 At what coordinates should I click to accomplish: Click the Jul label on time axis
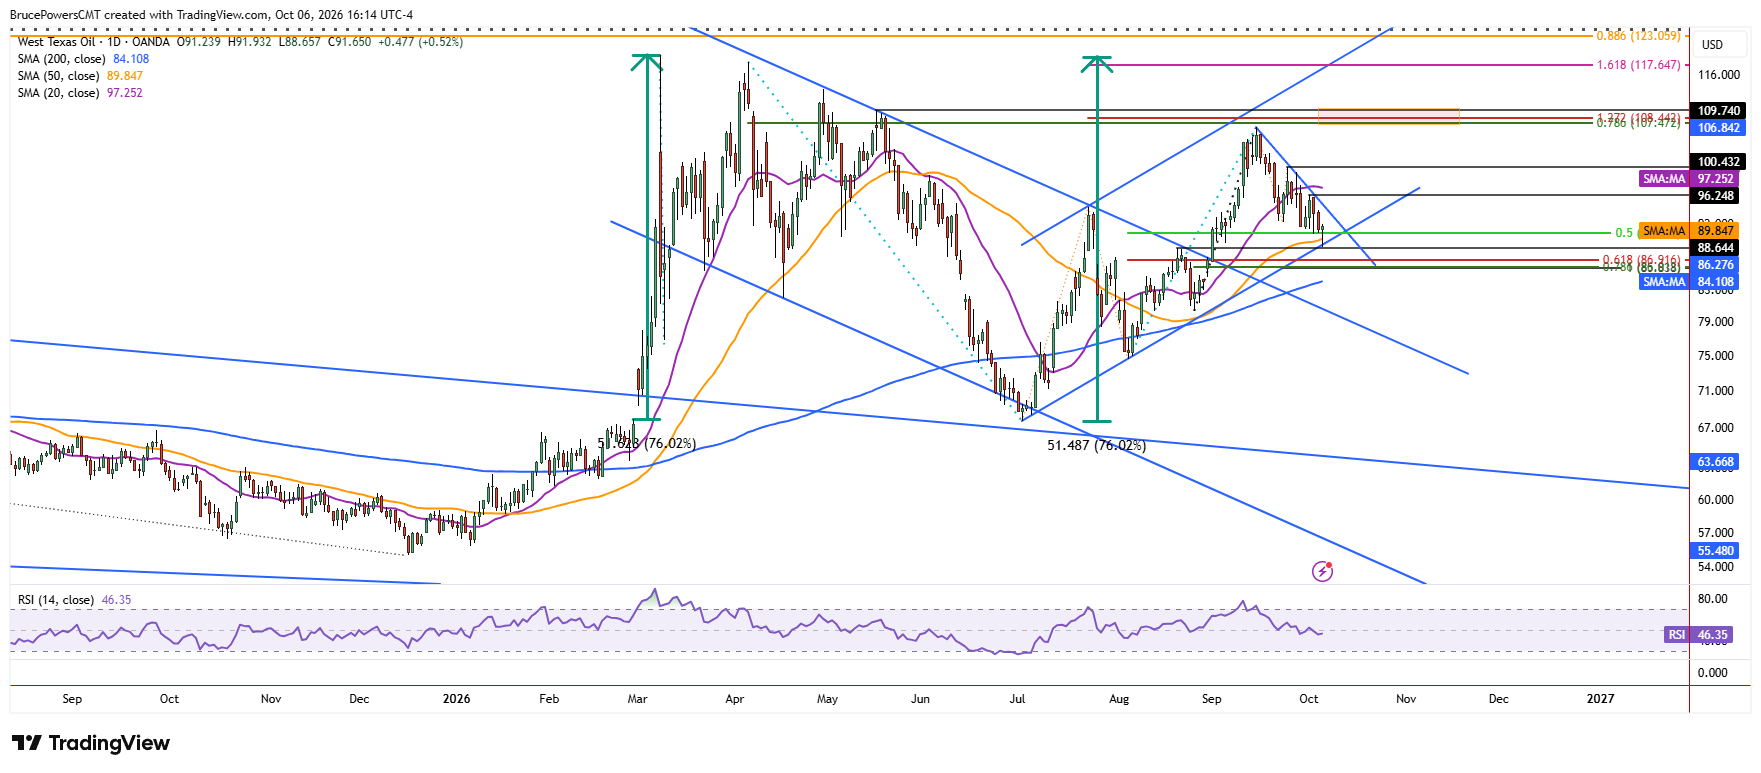(x=1017, y=699)
